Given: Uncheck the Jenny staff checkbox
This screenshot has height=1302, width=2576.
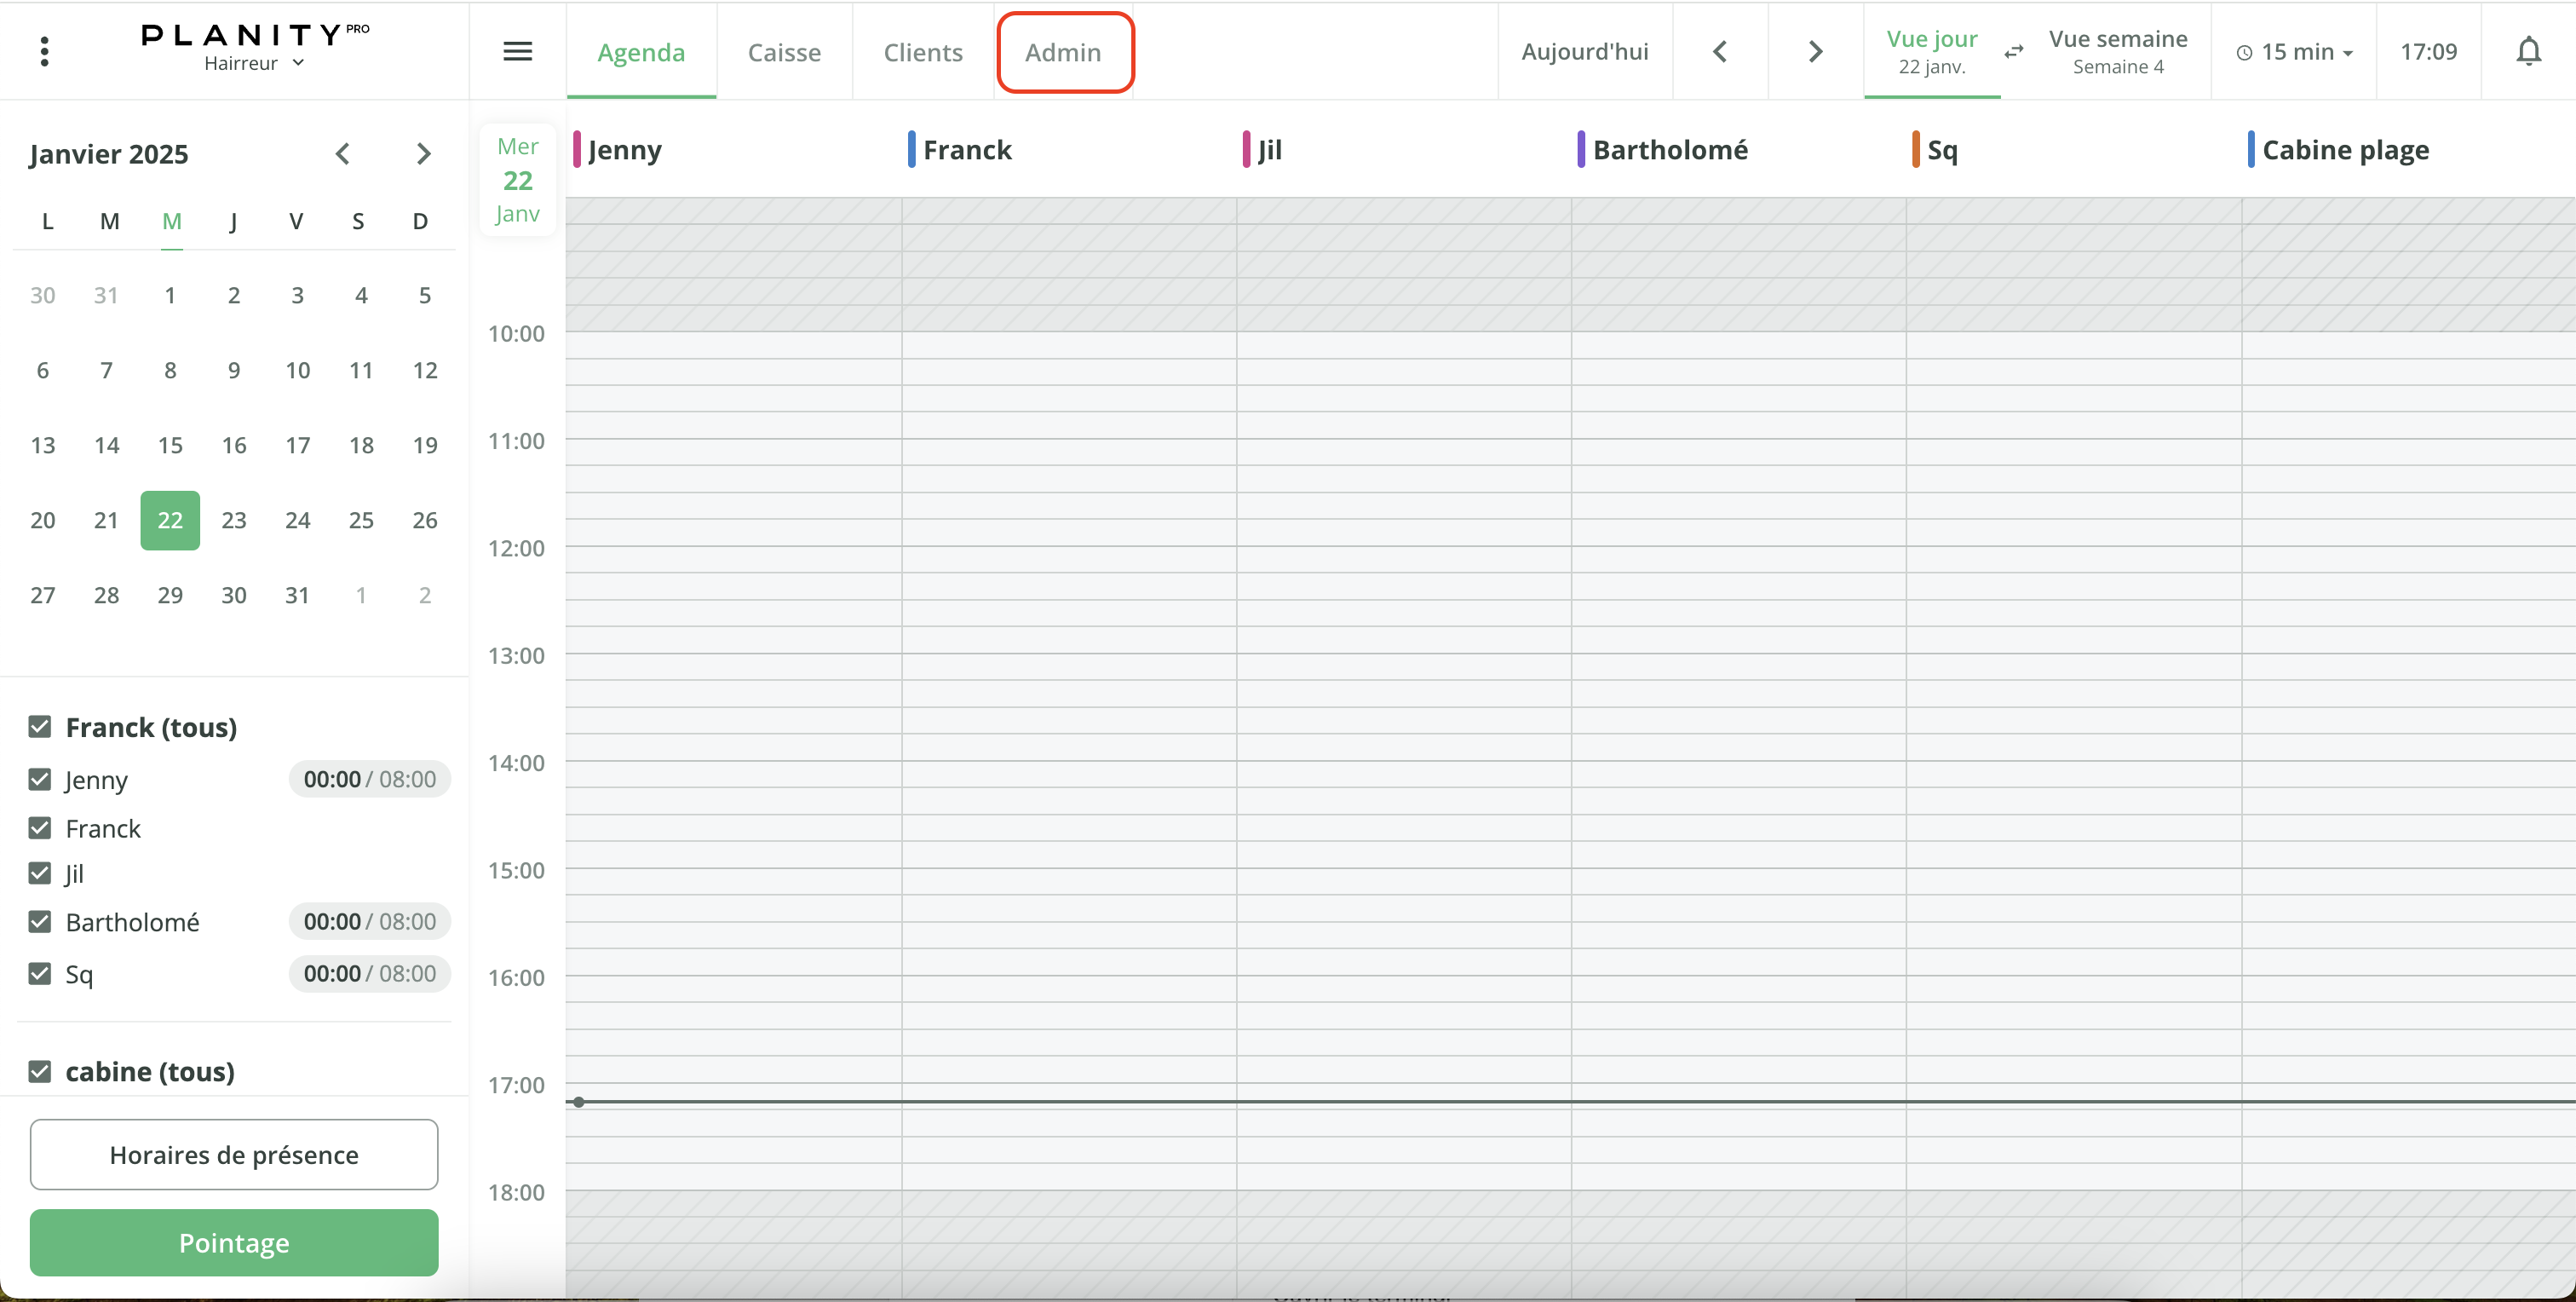Looking at the screenshot, I should 40,779.
